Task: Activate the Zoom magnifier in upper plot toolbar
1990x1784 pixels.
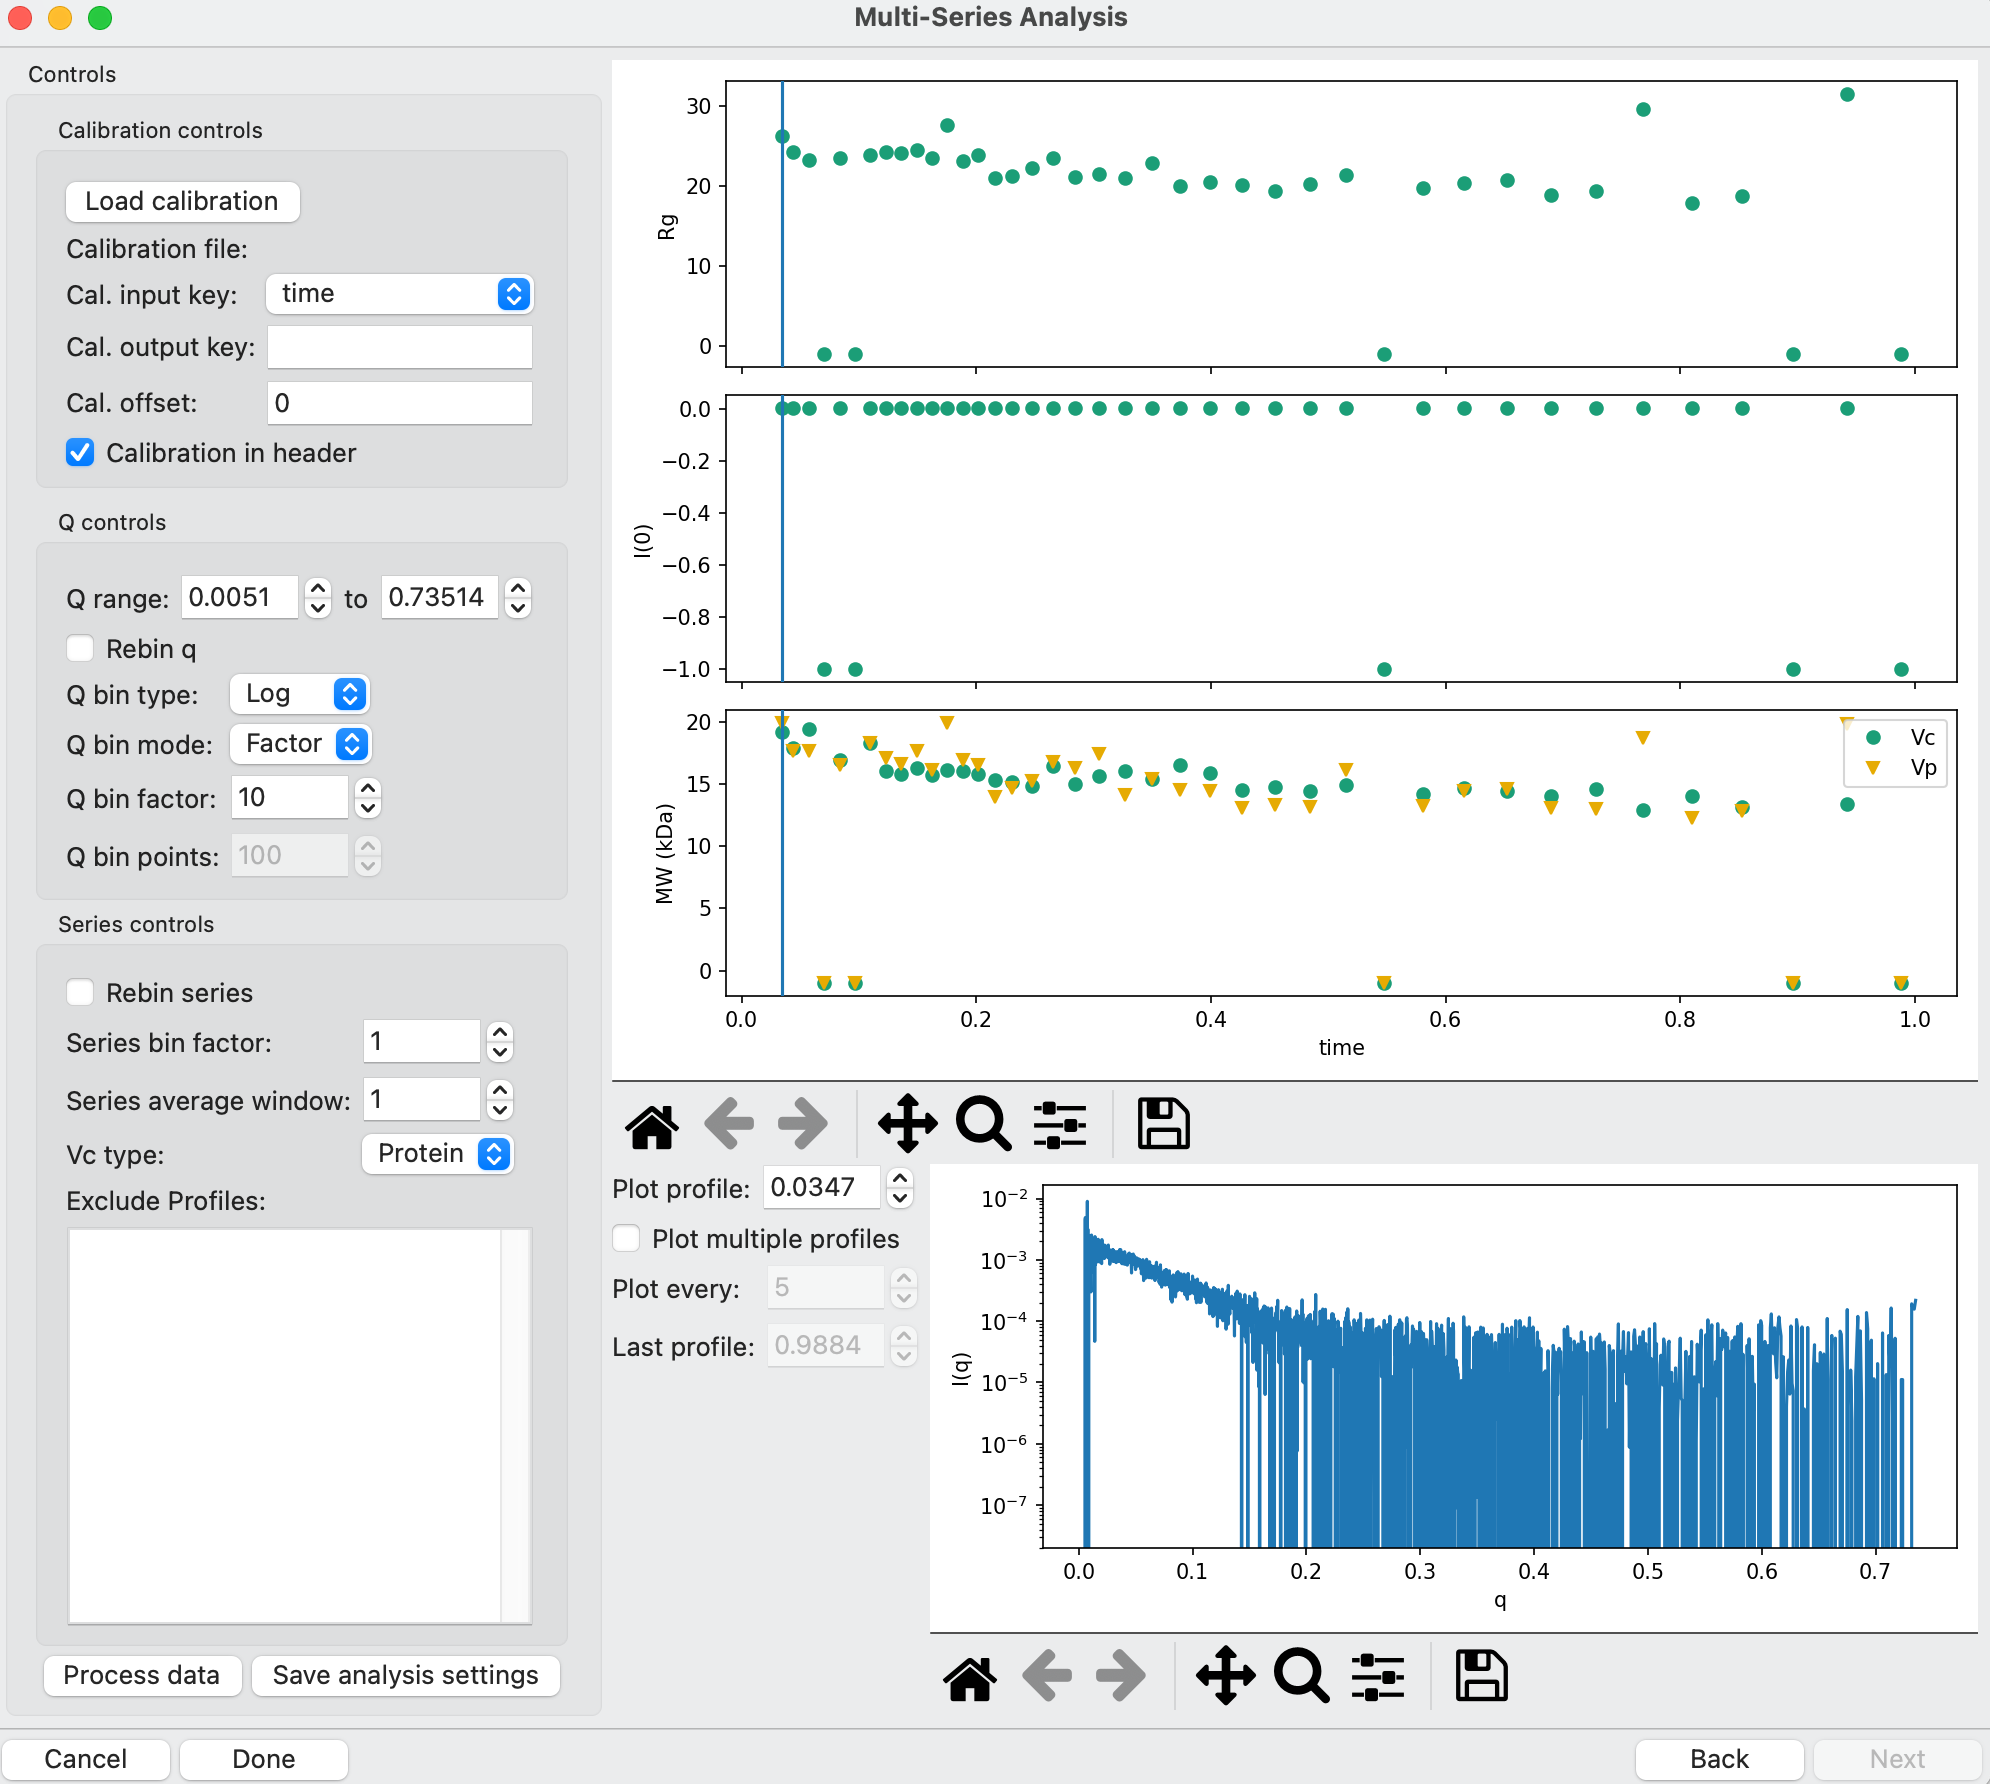Action: [984, 1125]
